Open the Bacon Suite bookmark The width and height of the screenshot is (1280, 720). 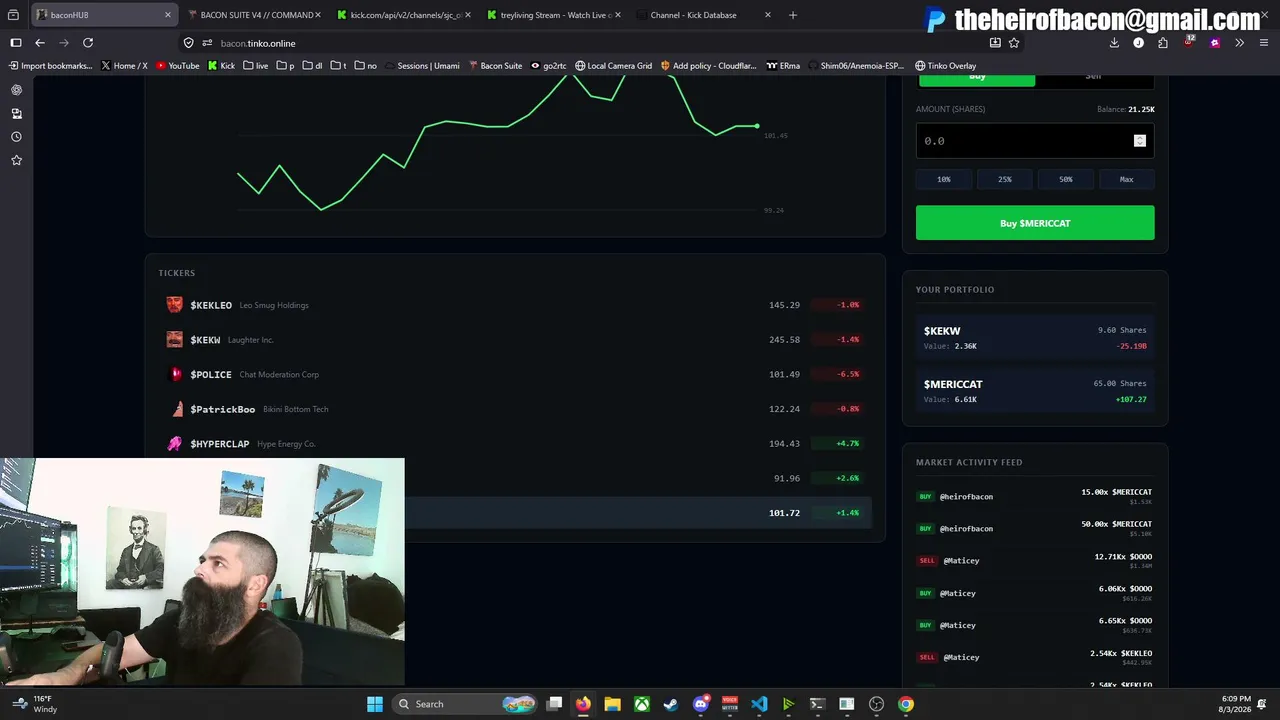click(x=494, y=66)
